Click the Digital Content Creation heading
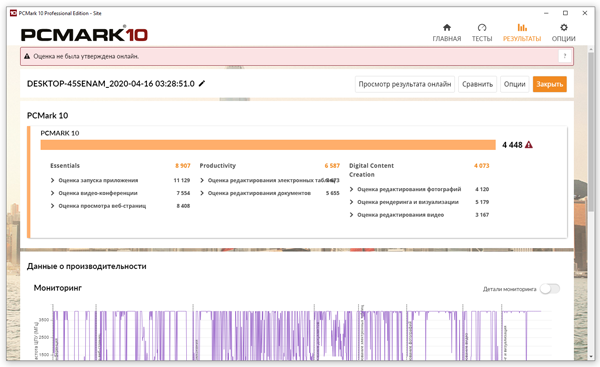Viewport: 600px width, 367px height. pos(371,170)
